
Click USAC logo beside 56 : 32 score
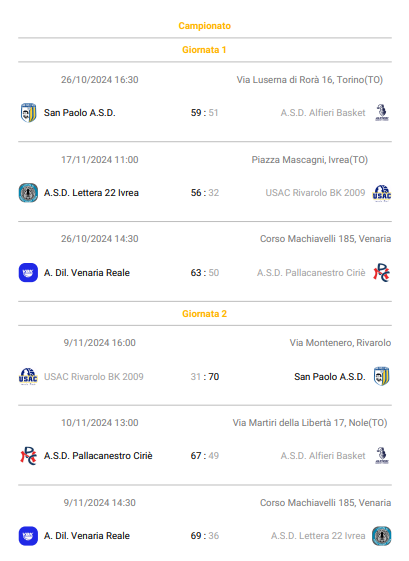pos(382,193)
